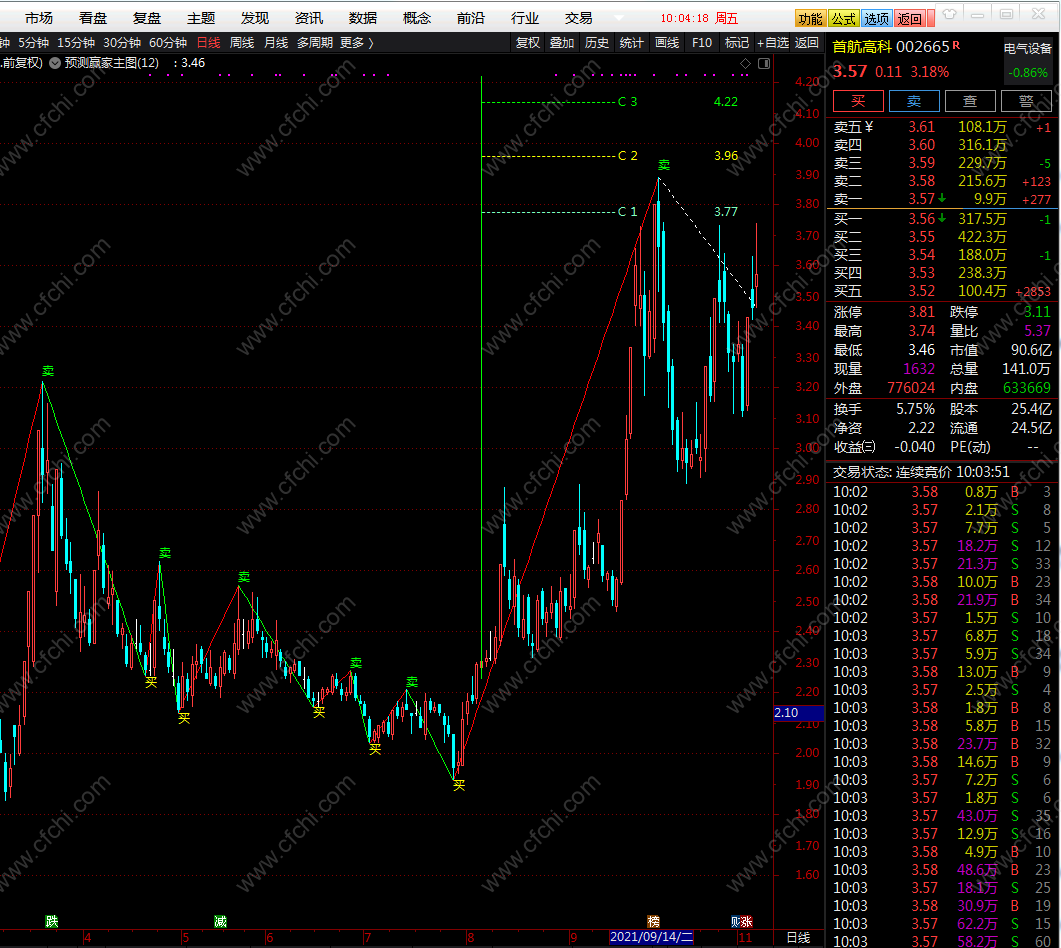Screen dimensions: 1061x948
Task: Click the orange 功能 button
Action: 811,18
